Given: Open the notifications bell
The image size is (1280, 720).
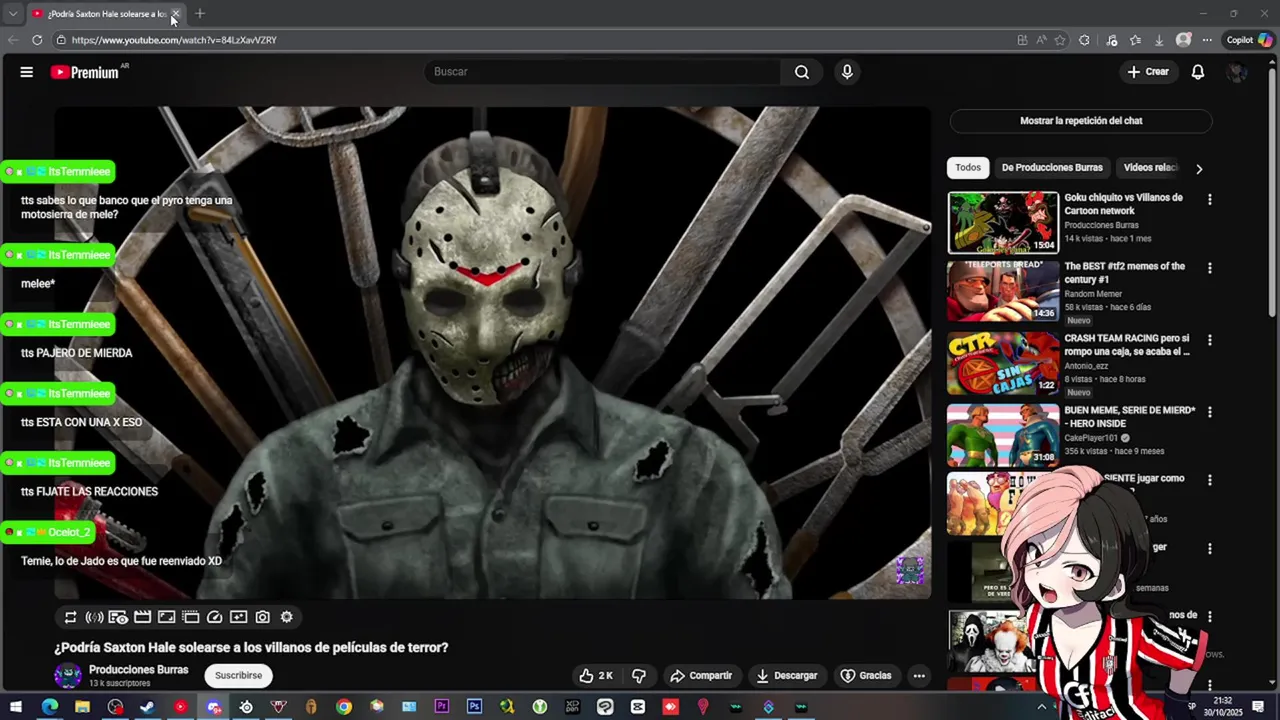Looking at the screenshot, I should [x=1198, y=72].
